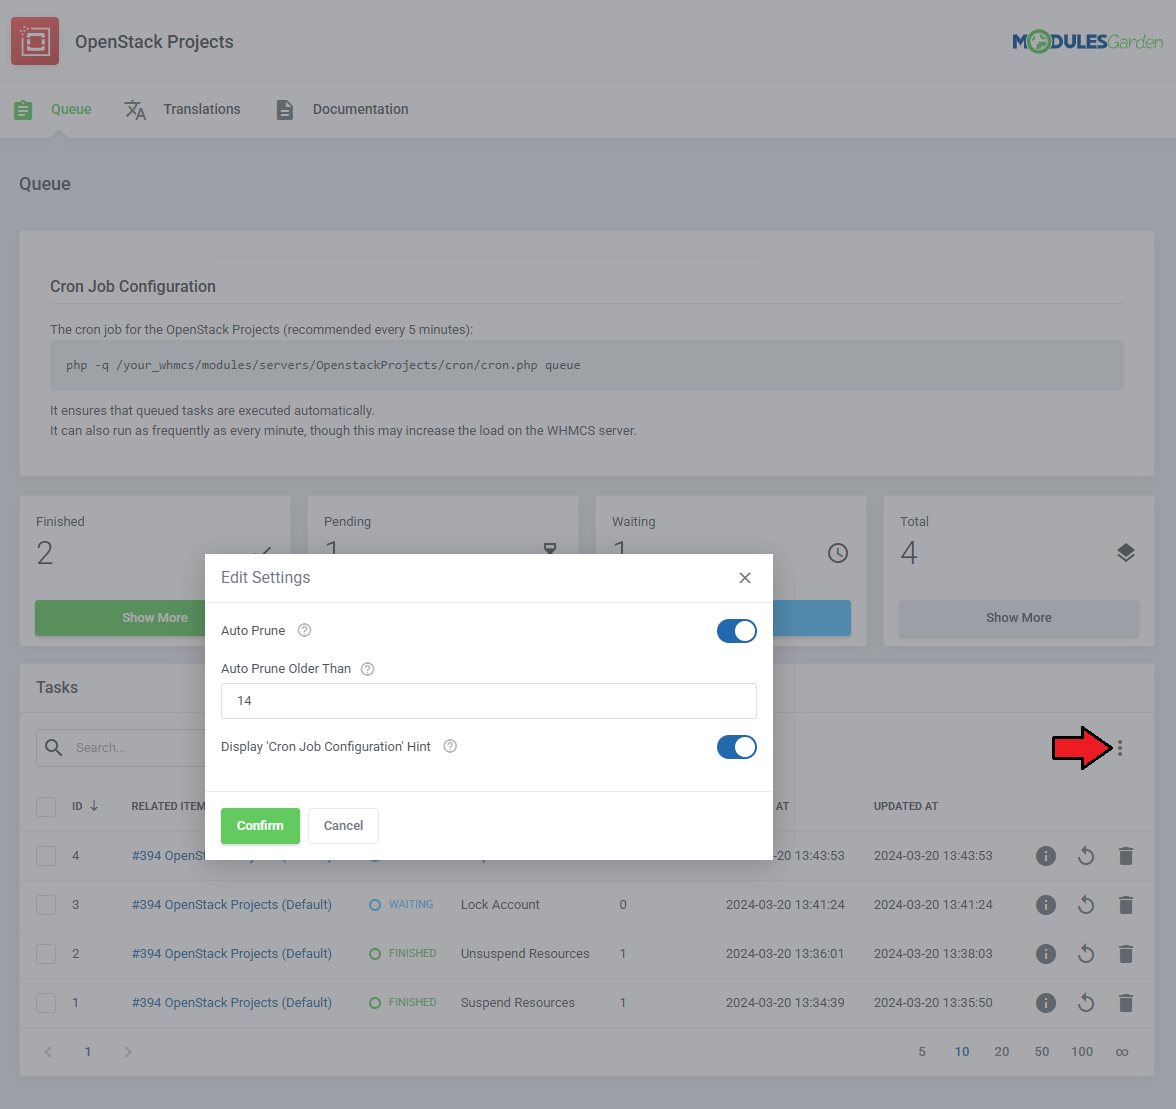Retry the Suspend Resources task
Screen dimensions: 1176x1109
pyautogui.click(x=1086, y=1003)
